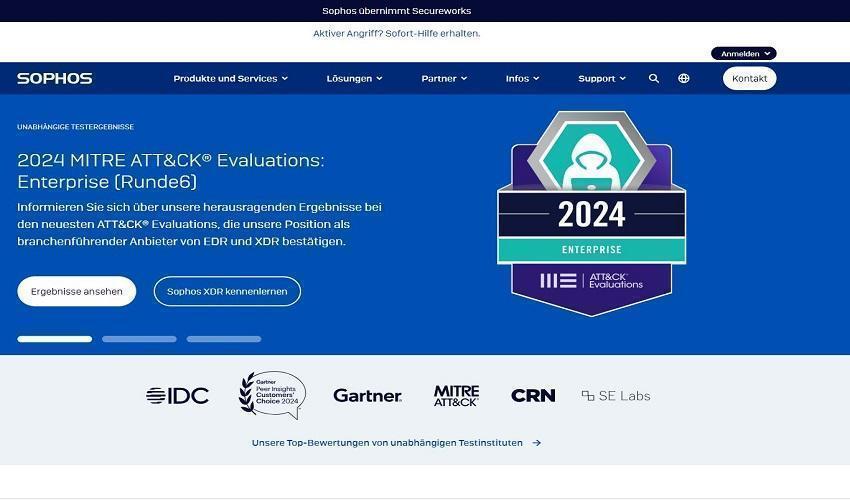Open Unsere Top-Bewertungen von unabhängigen Testinstituten link

[387, 443]
